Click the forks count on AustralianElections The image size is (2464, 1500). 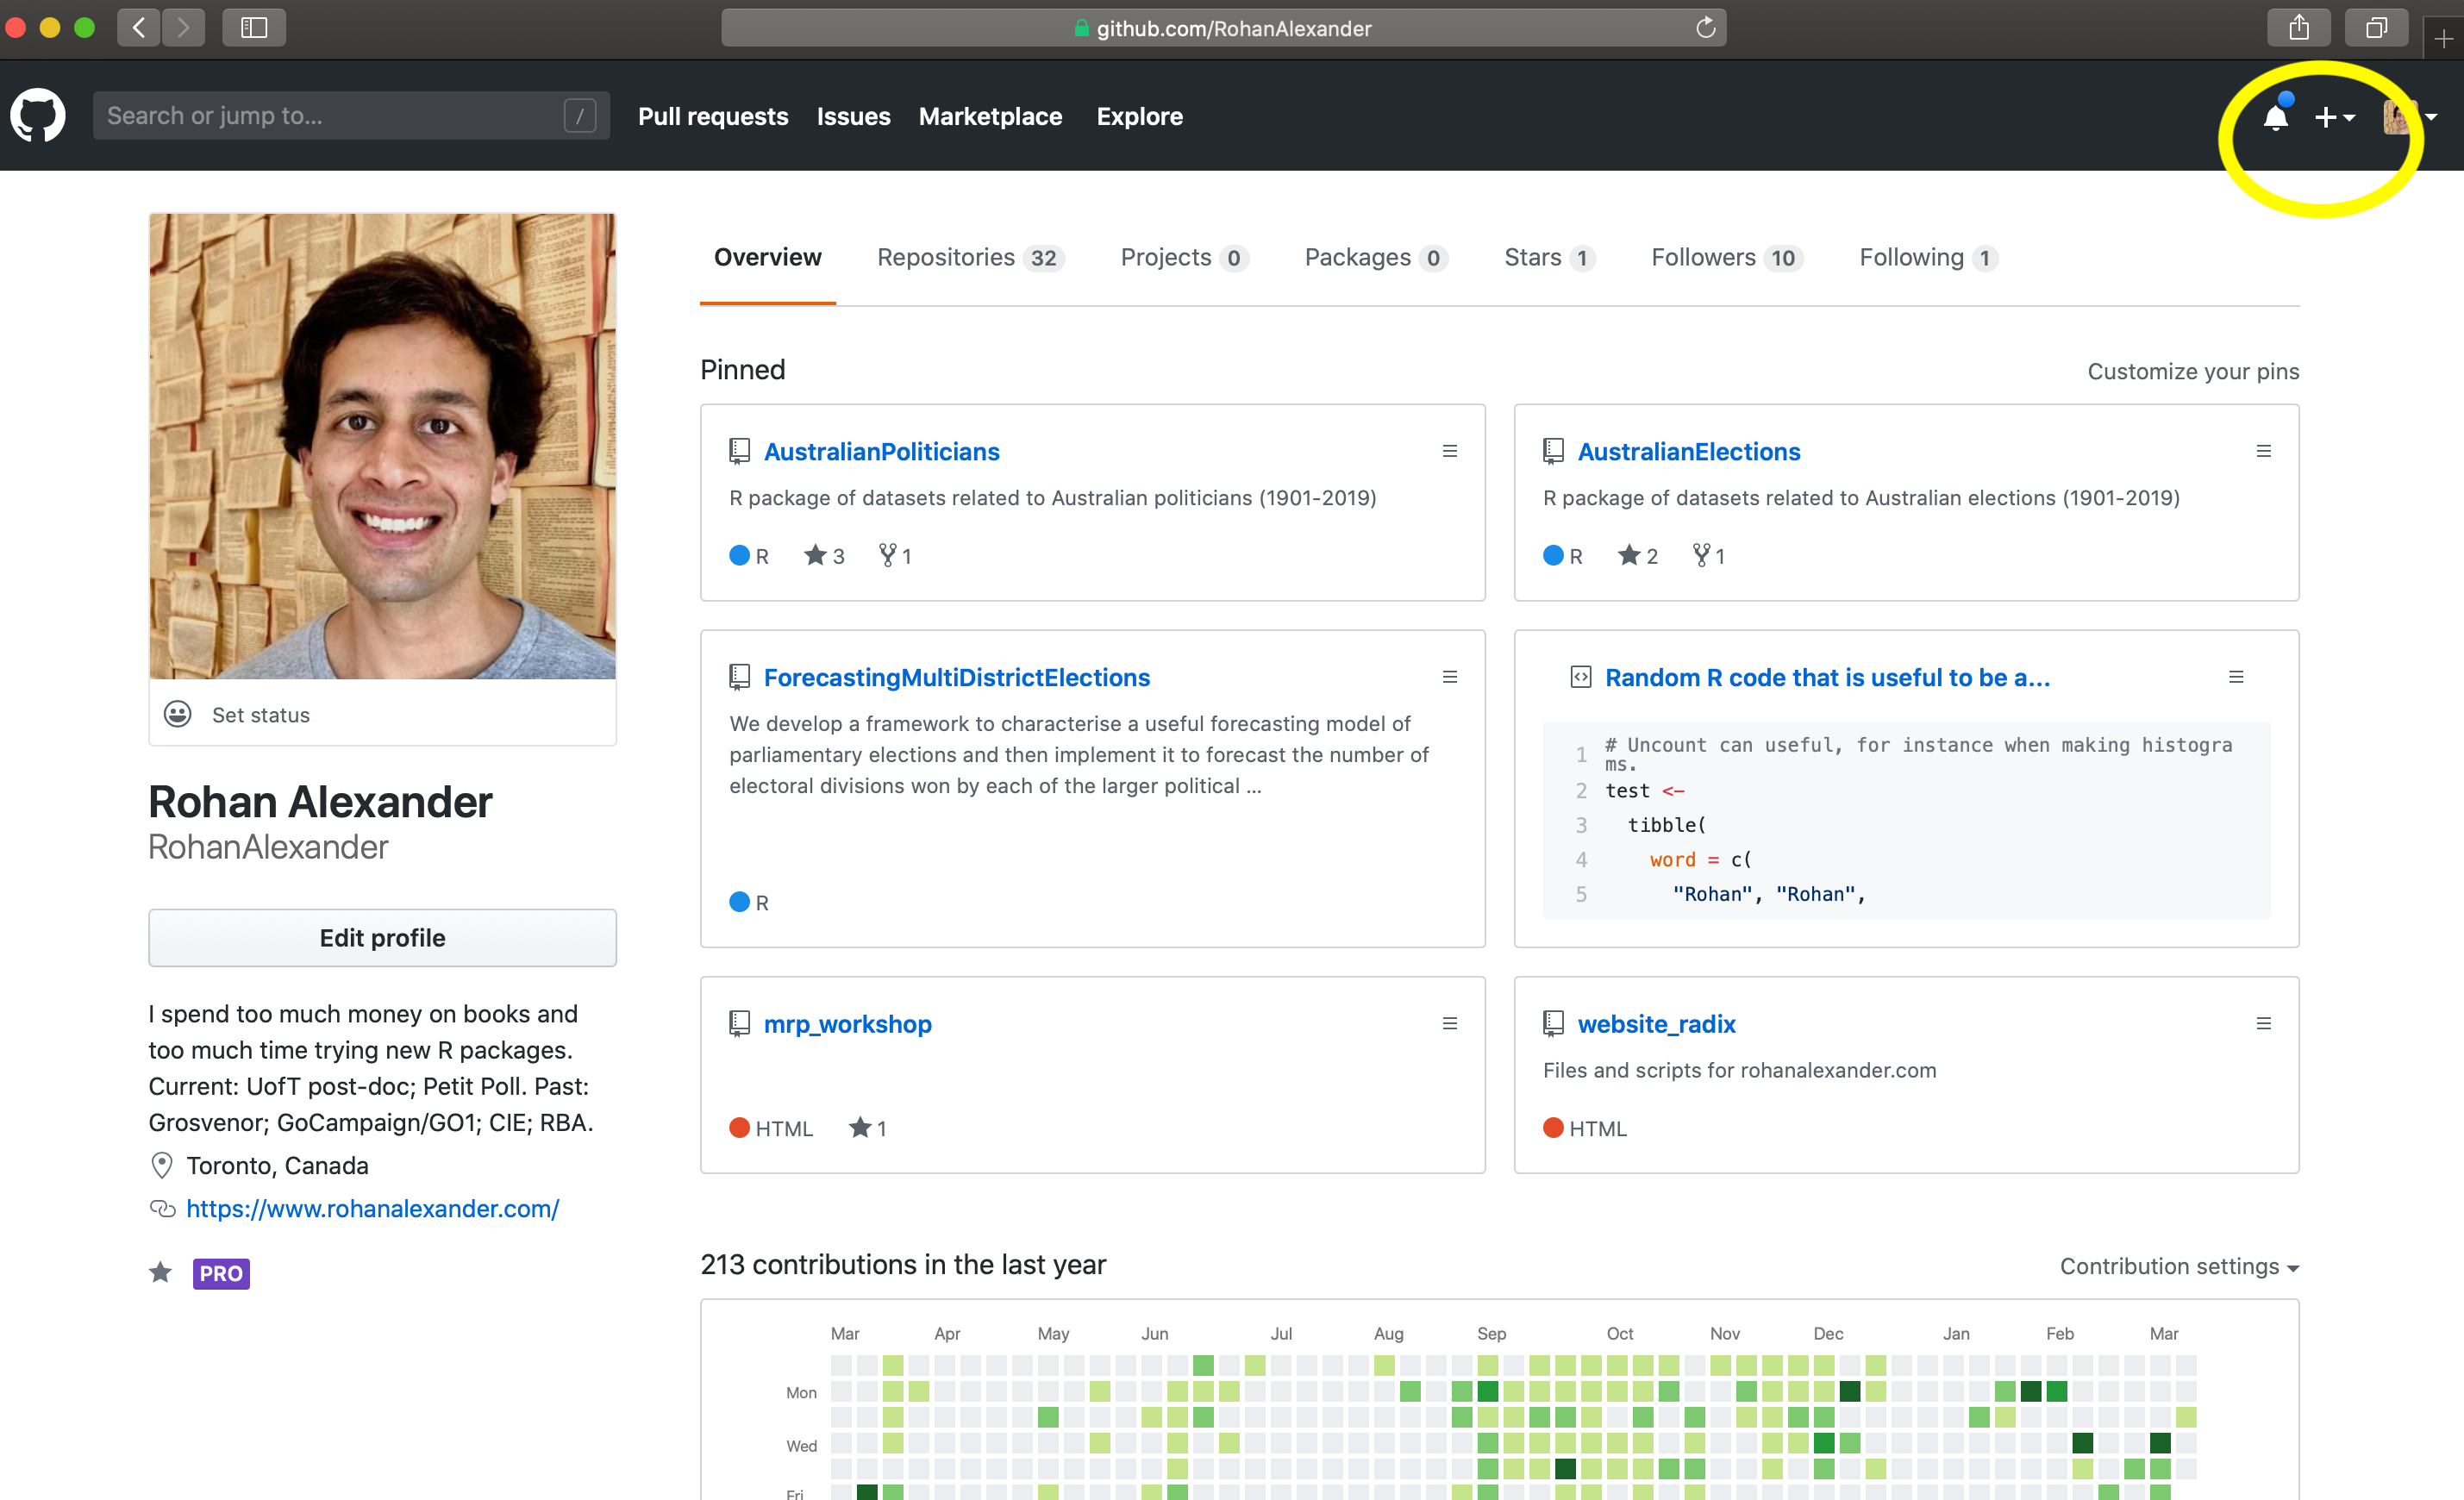1708,556
